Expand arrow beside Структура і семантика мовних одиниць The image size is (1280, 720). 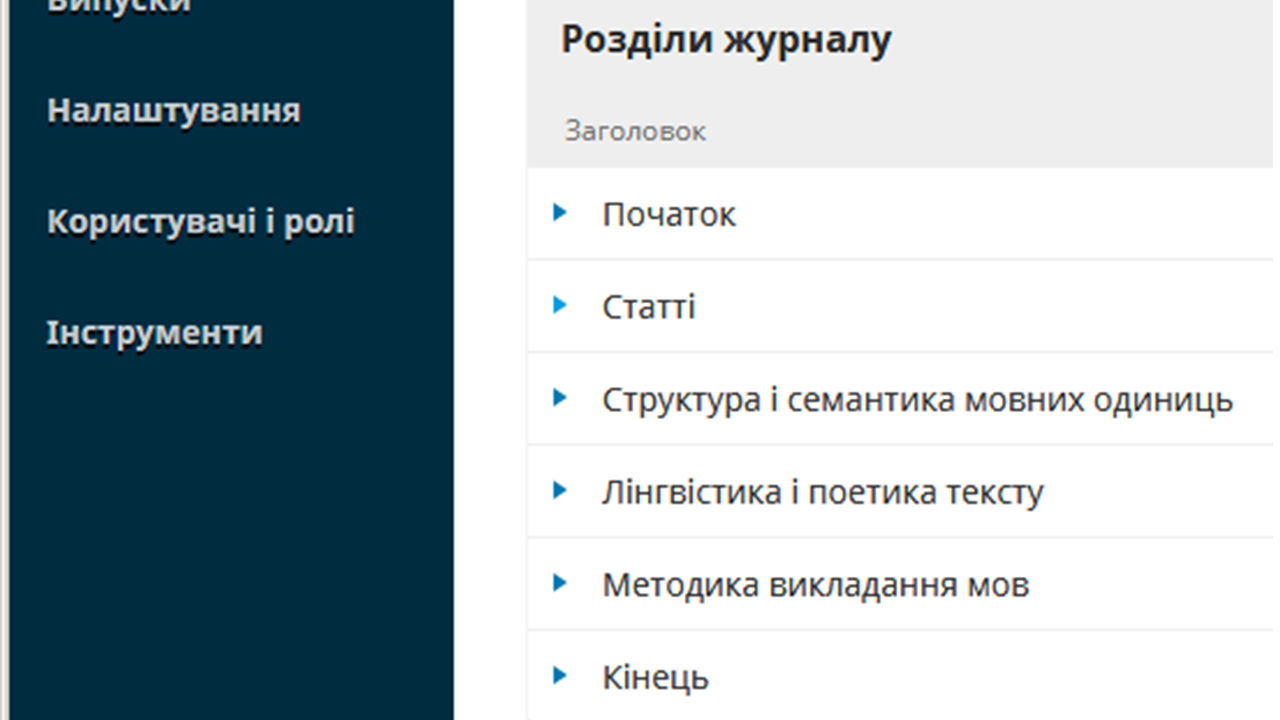point(560,398)
